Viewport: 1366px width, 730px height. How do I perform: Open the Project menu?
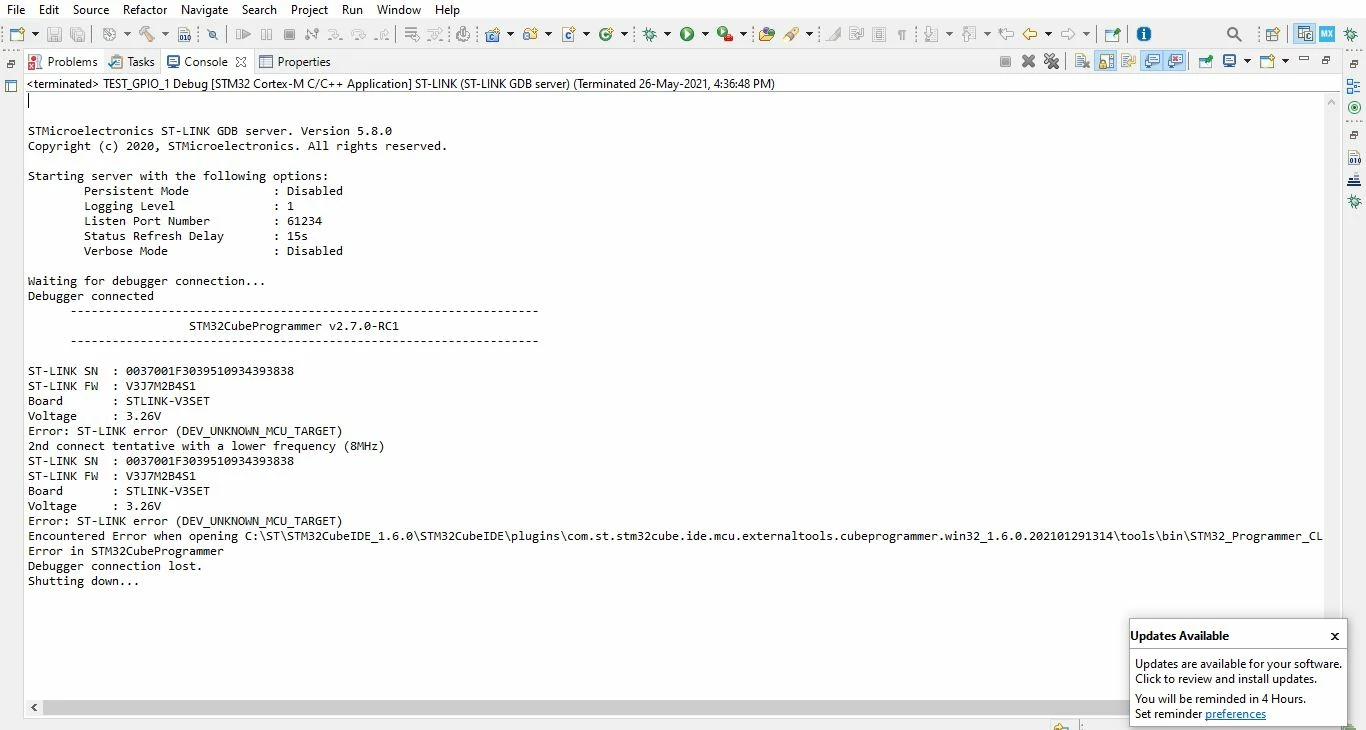pyautogui.click(x=309, y=10)
